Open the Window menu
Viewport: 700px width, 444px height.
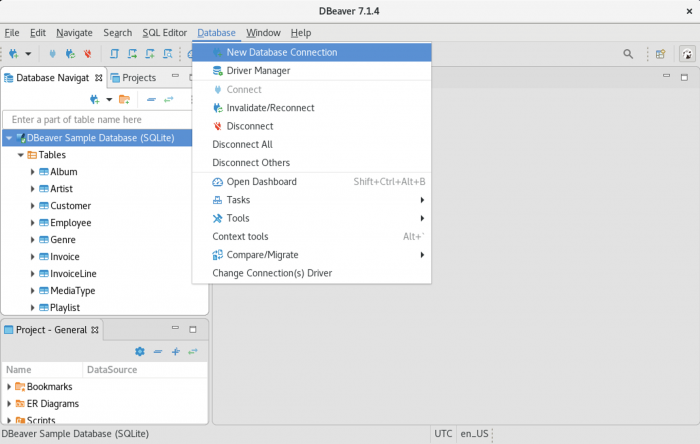263,33
